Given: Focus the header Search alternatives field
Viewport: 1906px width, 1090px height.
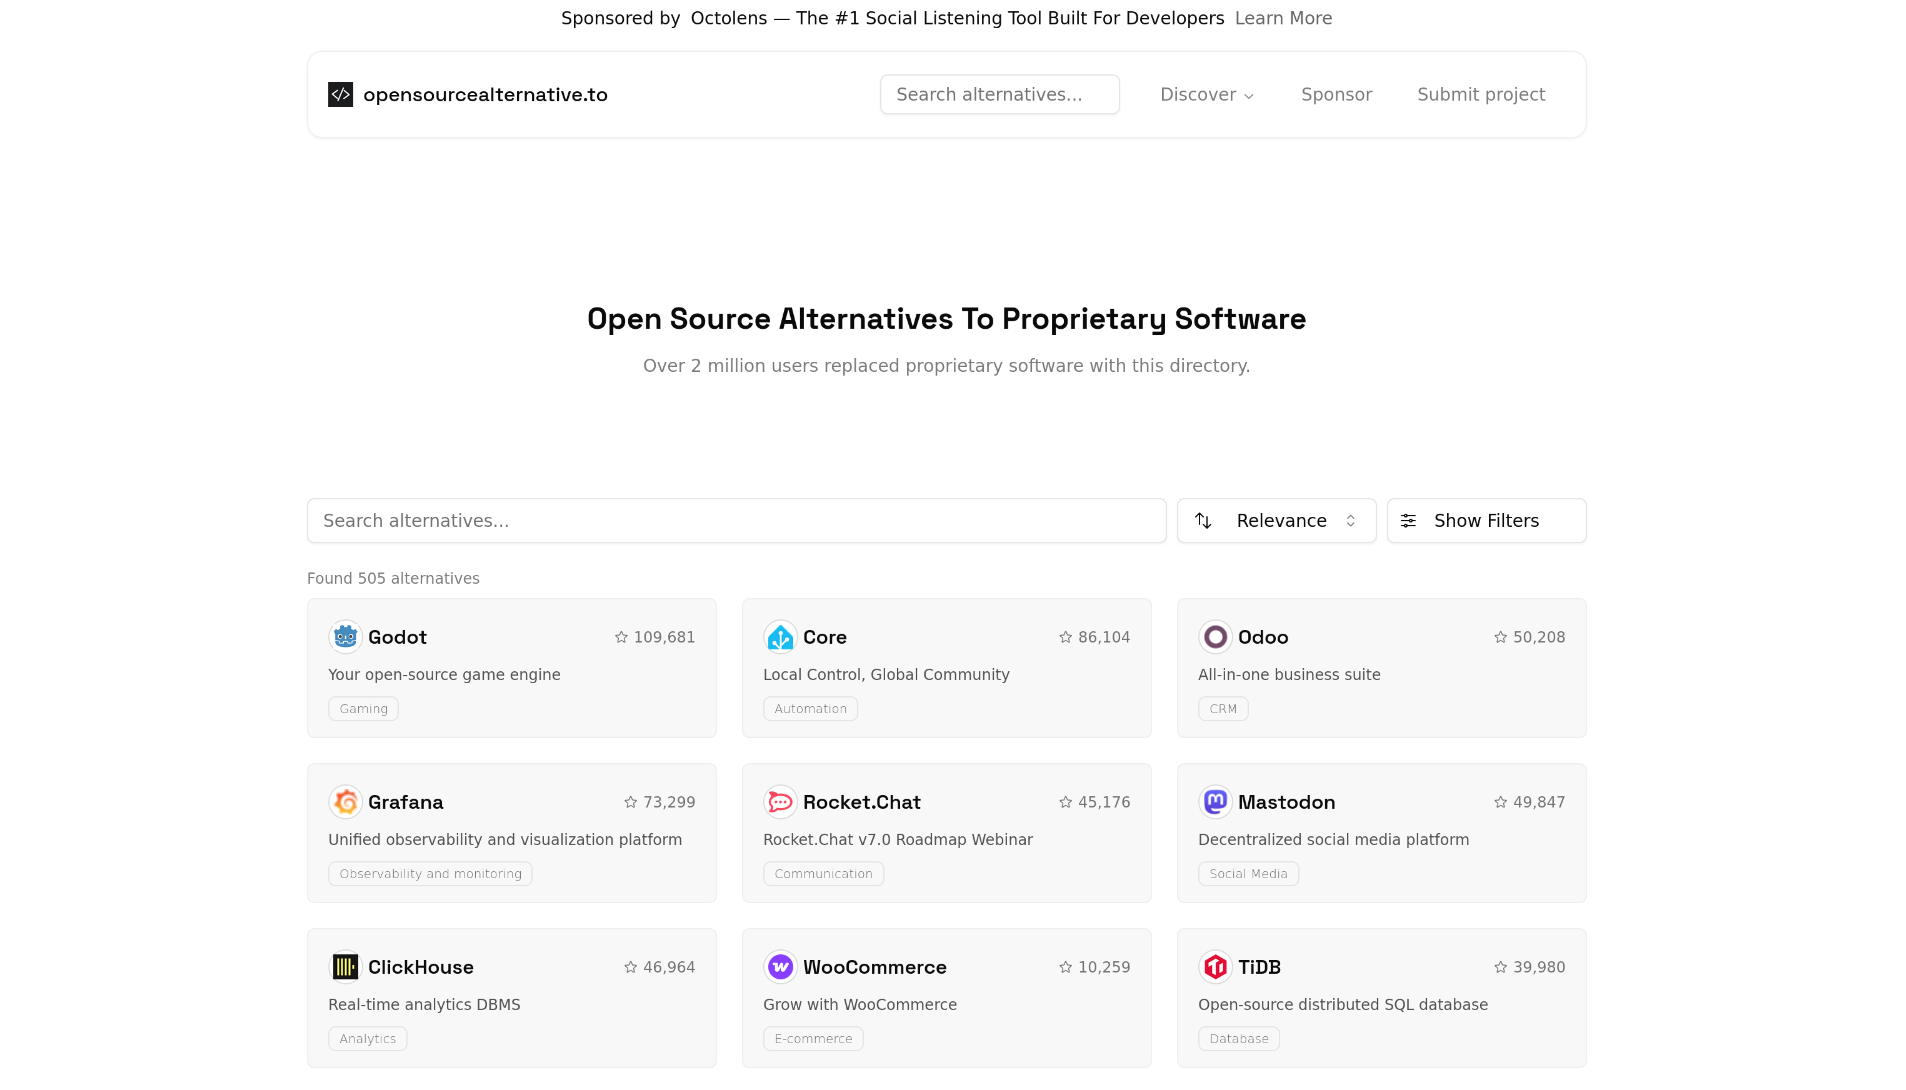Looking at the screenshot, I should point(999,94).
